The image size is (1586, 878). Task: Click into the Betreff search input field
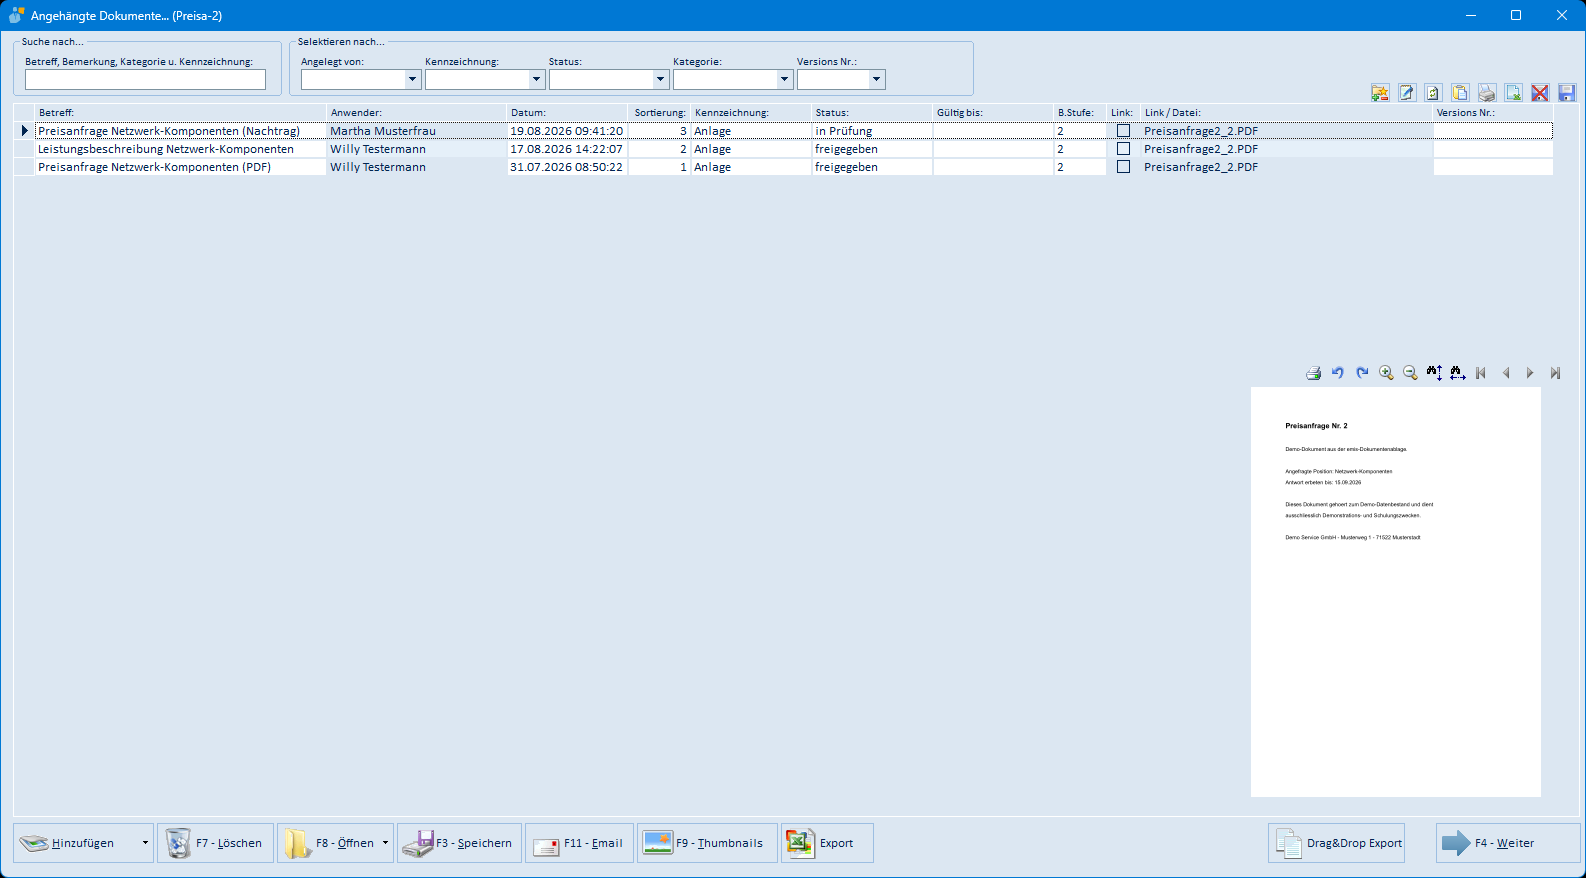(145, 79)
